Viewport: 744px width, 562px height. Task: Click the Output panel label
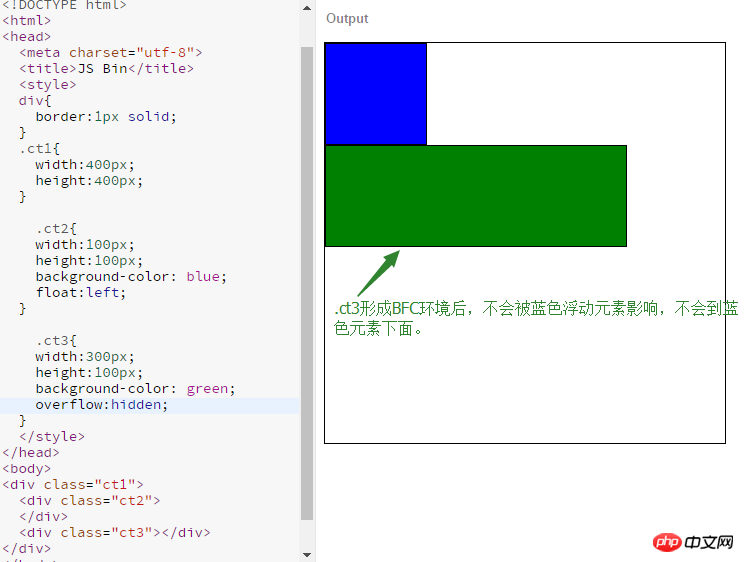tap(347, 19)
